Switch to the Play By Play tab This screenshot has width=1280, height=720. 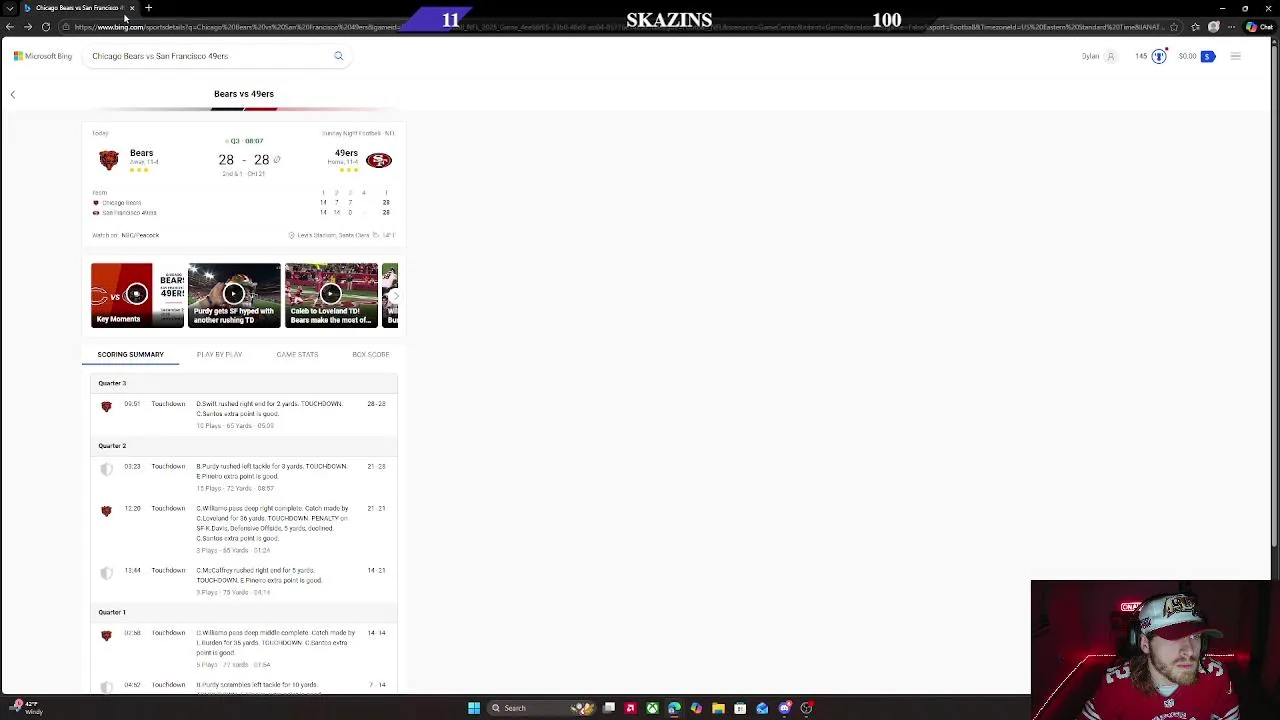point(219,354)
